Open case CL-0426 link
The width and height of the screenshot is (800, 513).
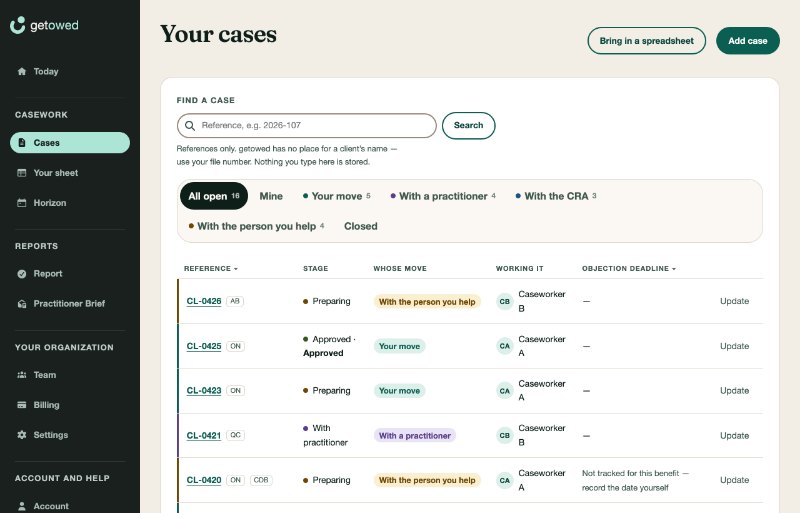coord(204,301)
